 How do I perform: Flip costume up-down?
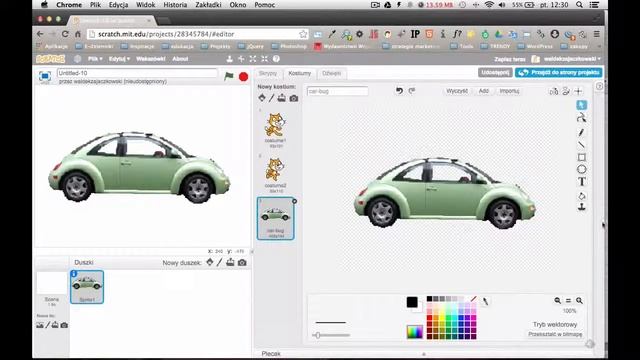pyautogui.click(x=566, y=91)
